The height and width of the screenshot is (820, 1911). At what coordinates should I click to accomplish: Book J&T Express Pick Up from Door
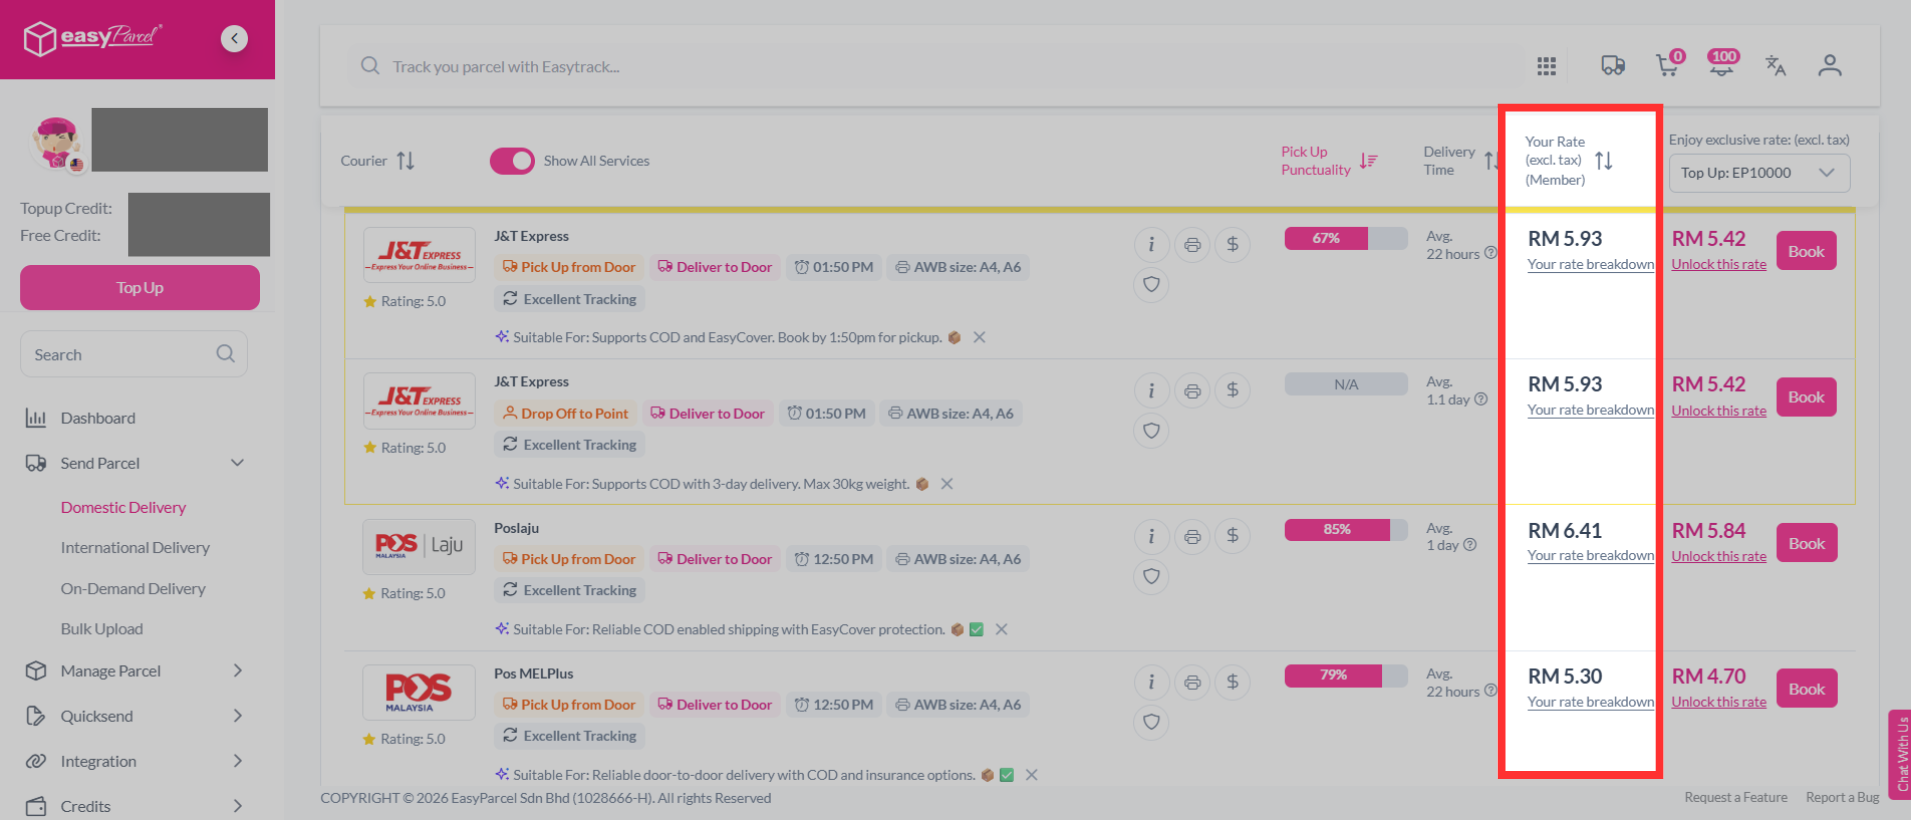[1806, 251]
